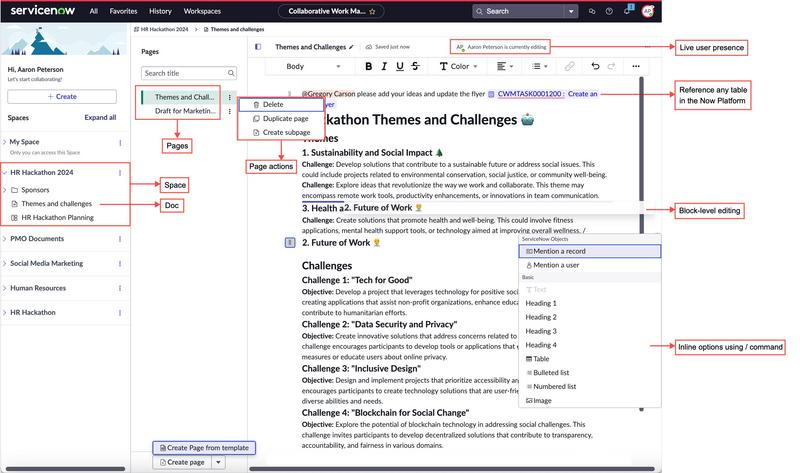Select Mention a record in slash menu
Viewport: 800px width, 473px height.
[590, 251]
